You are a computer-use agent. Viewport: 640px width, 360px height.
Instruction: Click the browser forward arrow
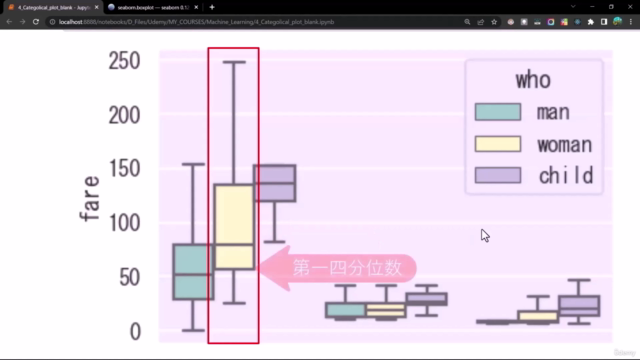22,22
